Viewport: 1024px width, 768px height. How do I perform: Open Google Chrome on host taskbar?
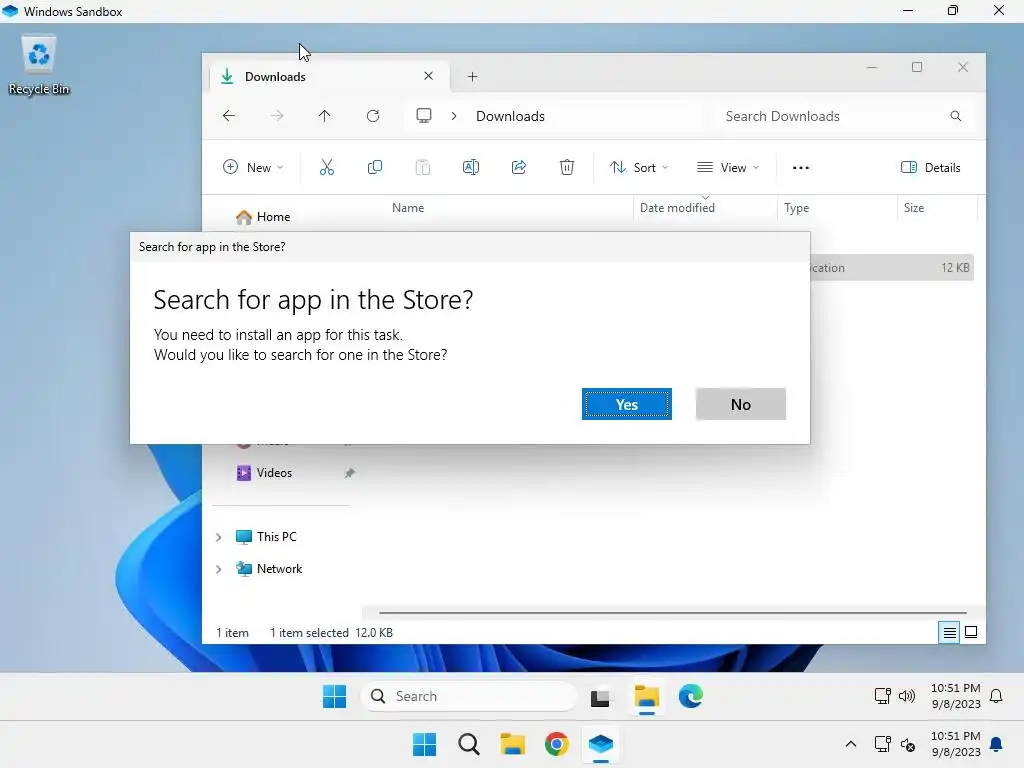pos(556,744)
